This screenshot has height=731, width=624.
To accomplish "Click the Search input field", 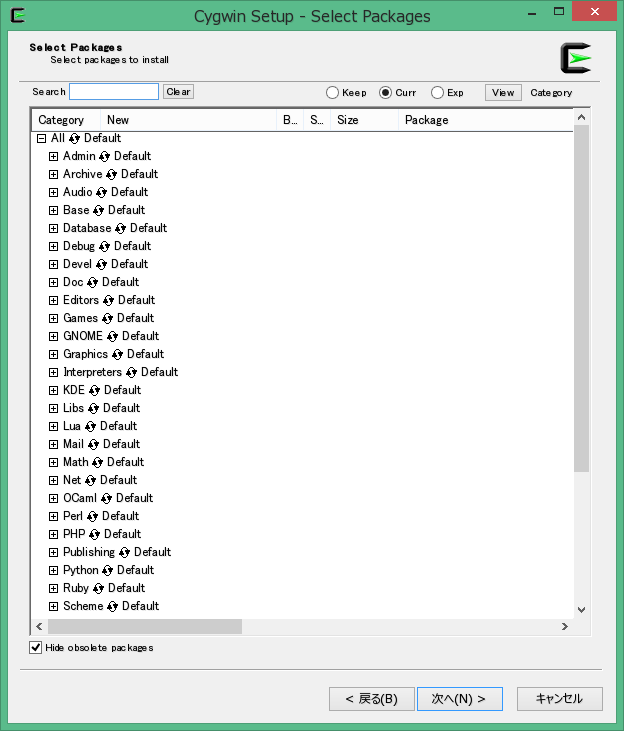I will pyautogui.click(x=114, y=92).
